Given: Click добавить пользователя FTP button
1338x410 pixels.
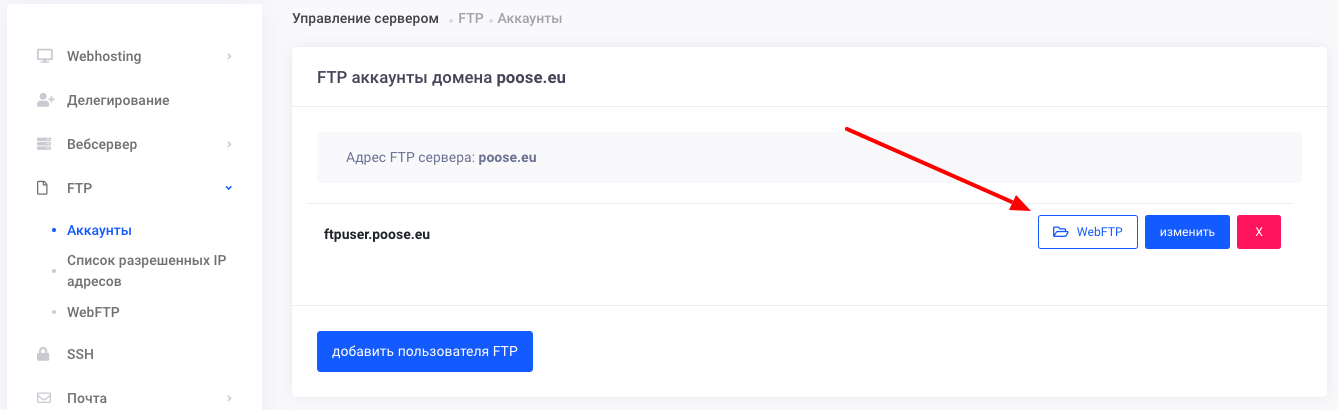Looking at the screenshot, I should coord(424,351).
